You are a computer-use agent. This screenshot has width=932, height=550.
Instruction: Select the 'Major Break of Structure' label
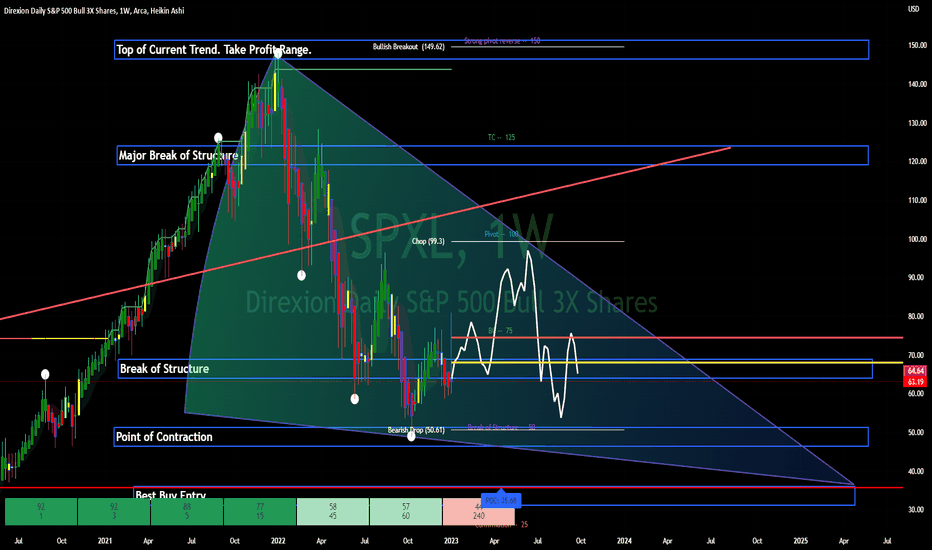178,156
